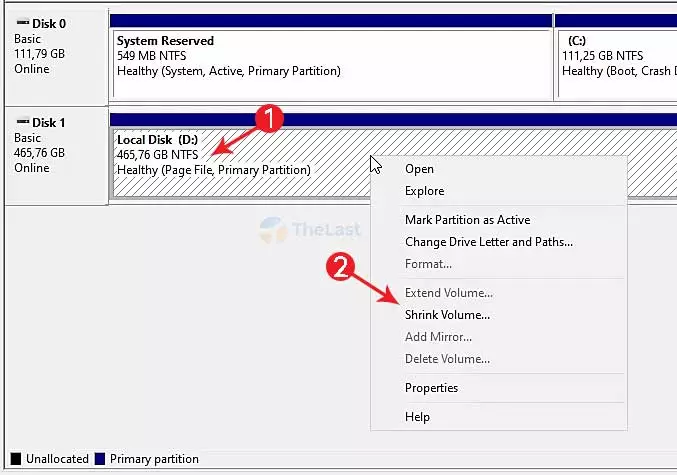Open Properties from the context menu
The height and width of the screenshot is (475, 677).
(x=431, y=388)
